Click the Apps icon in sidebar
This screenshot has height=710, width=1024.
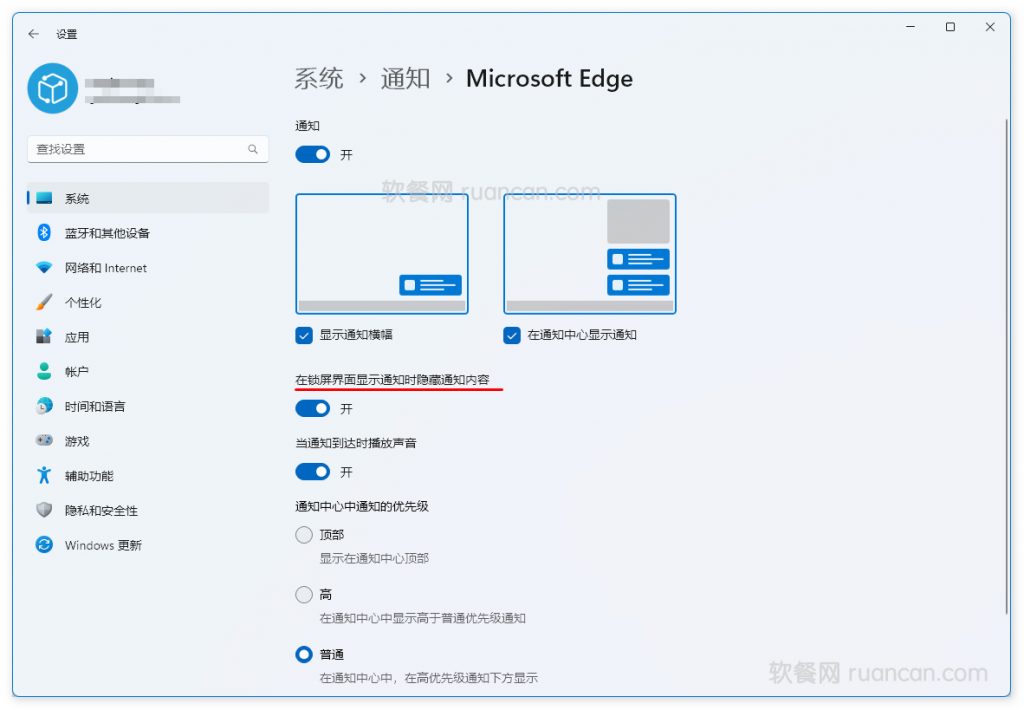click(44, 337)
